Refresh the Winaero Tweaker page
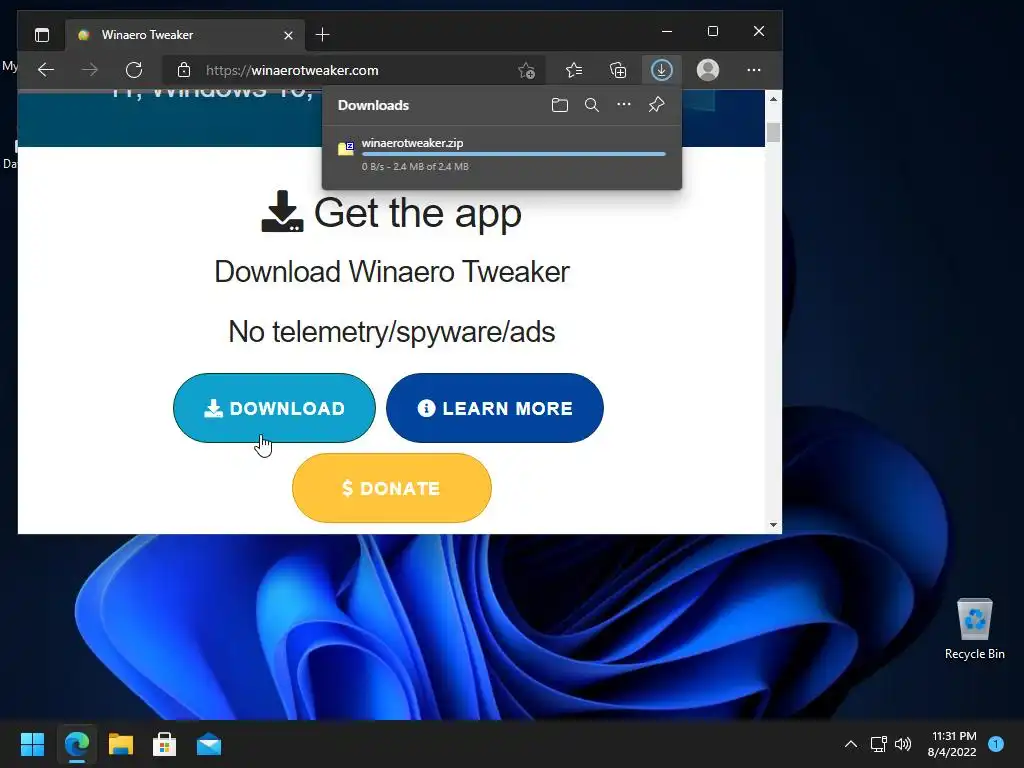Viewport: 1024px width, 768px height. (134, 70)
